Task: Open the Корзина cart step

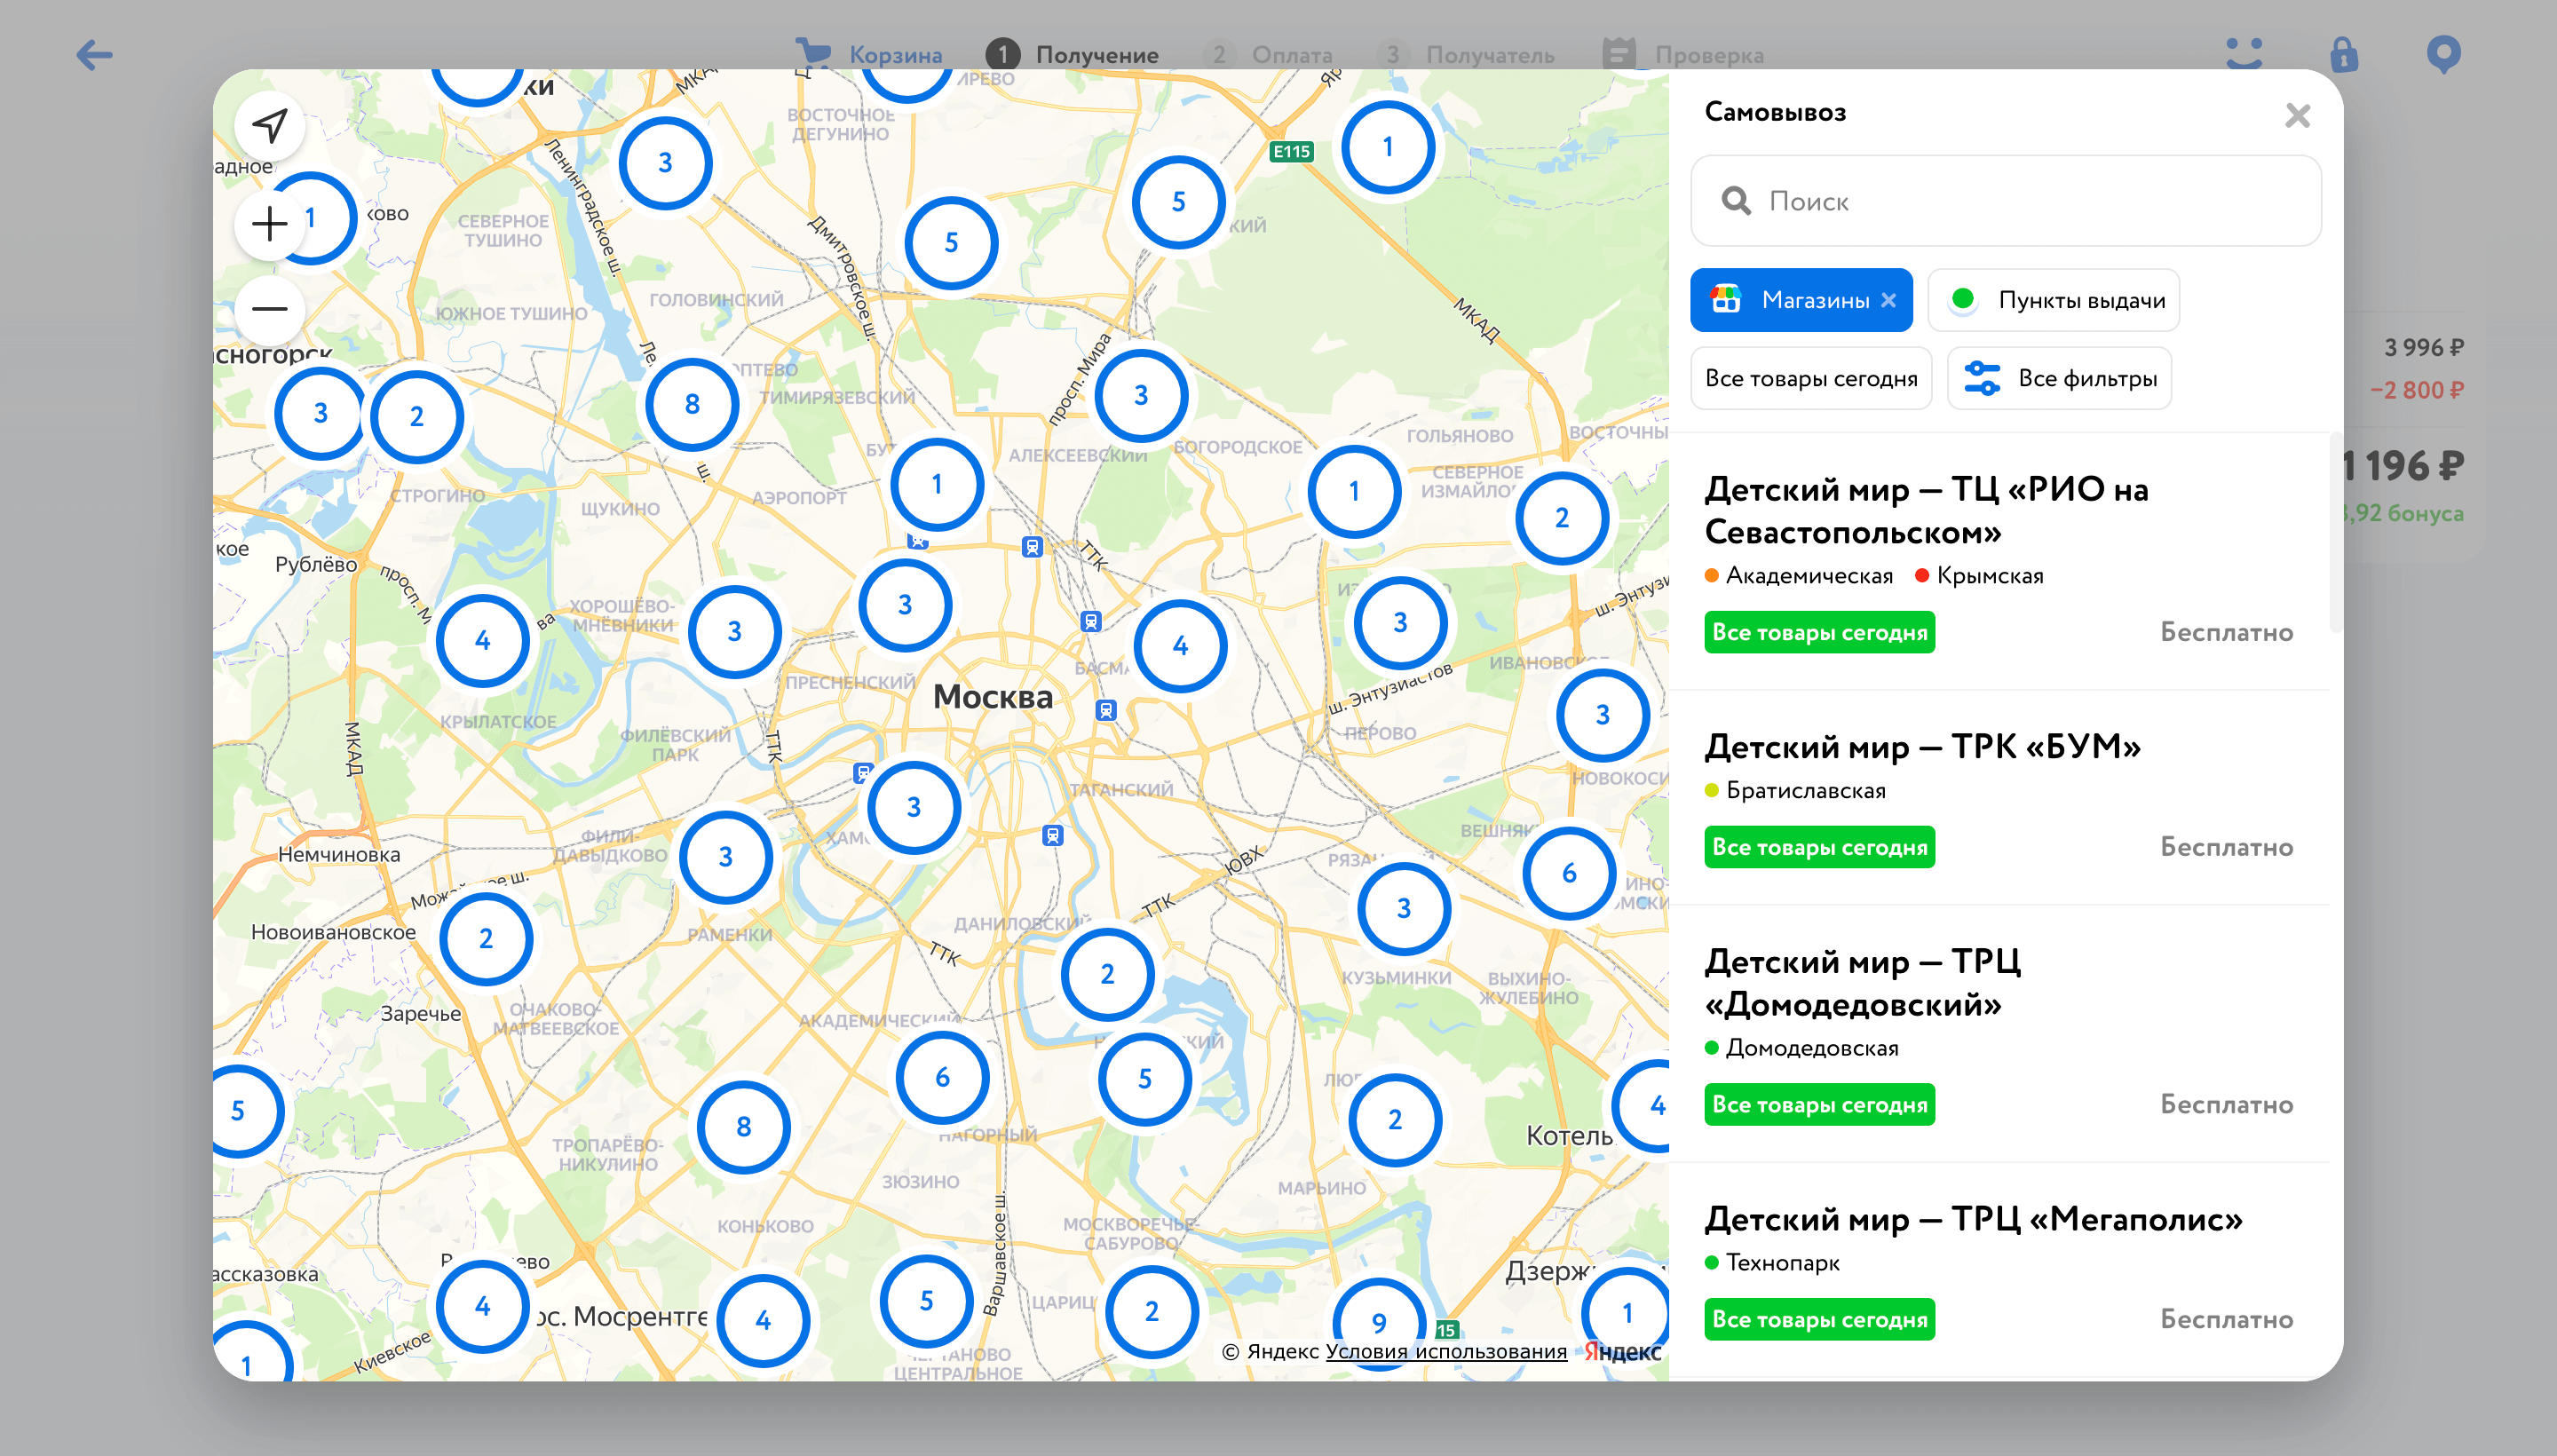Action: pos(868,54)
